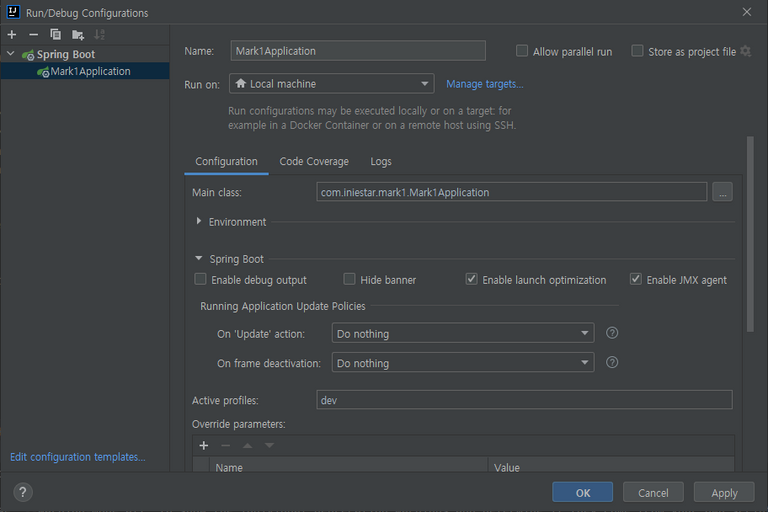Check Store as project file
The height and width of the screenshot is (512, 768).
[637, 51]
